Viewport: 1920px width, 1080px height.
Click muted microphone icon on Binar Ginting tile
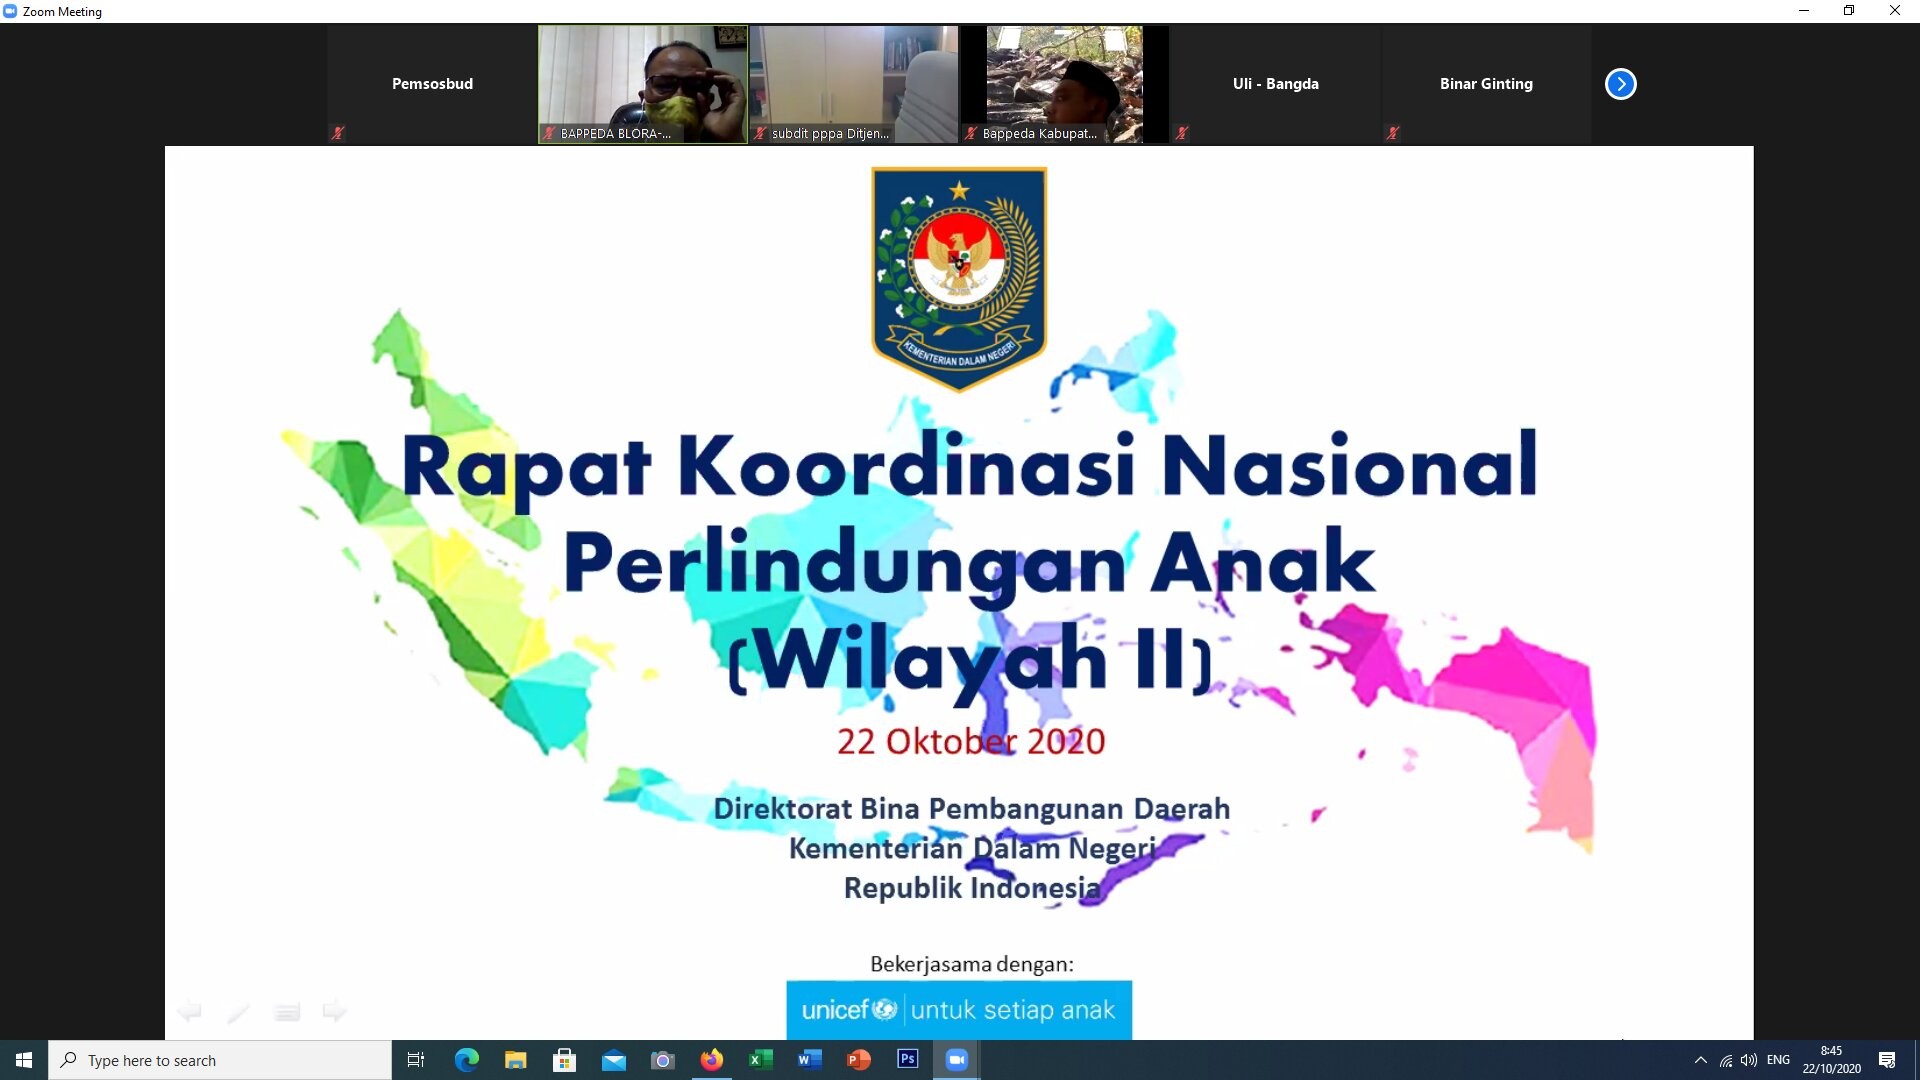coord(1393,133)
